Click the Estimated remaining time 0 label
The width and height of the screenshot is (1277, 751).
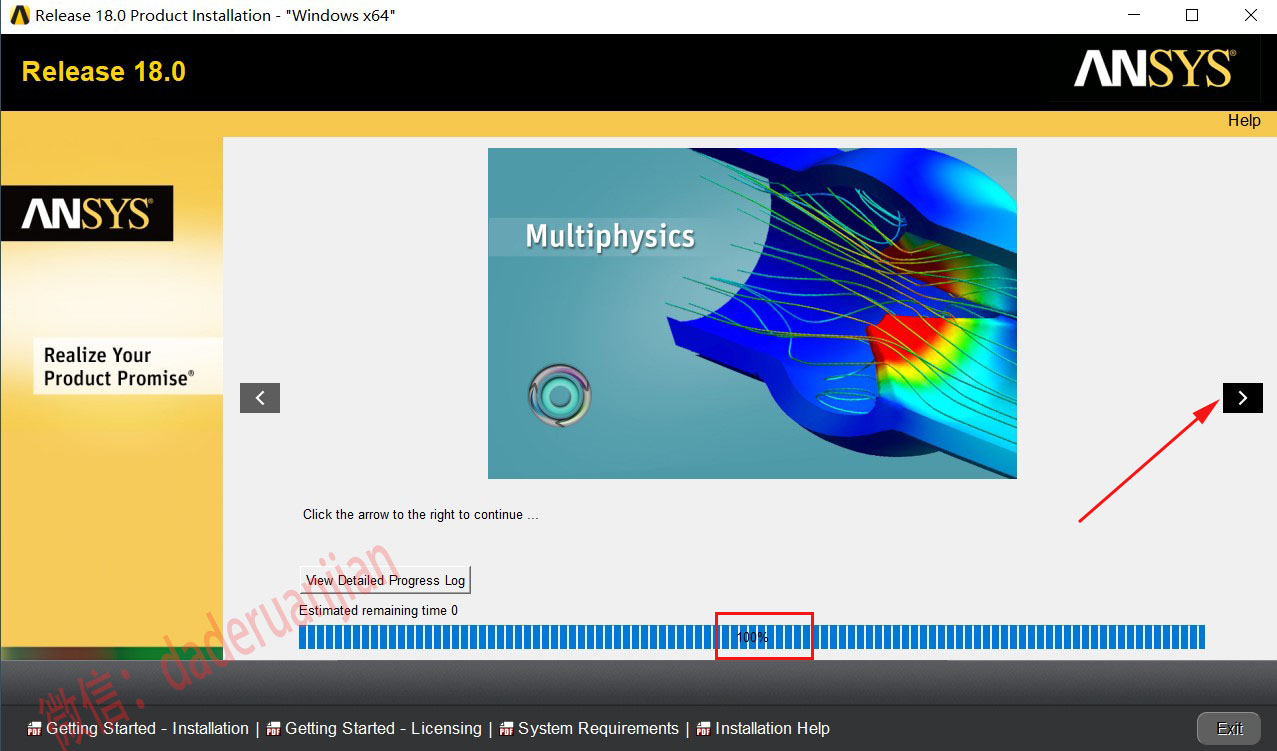coord(378,611)
